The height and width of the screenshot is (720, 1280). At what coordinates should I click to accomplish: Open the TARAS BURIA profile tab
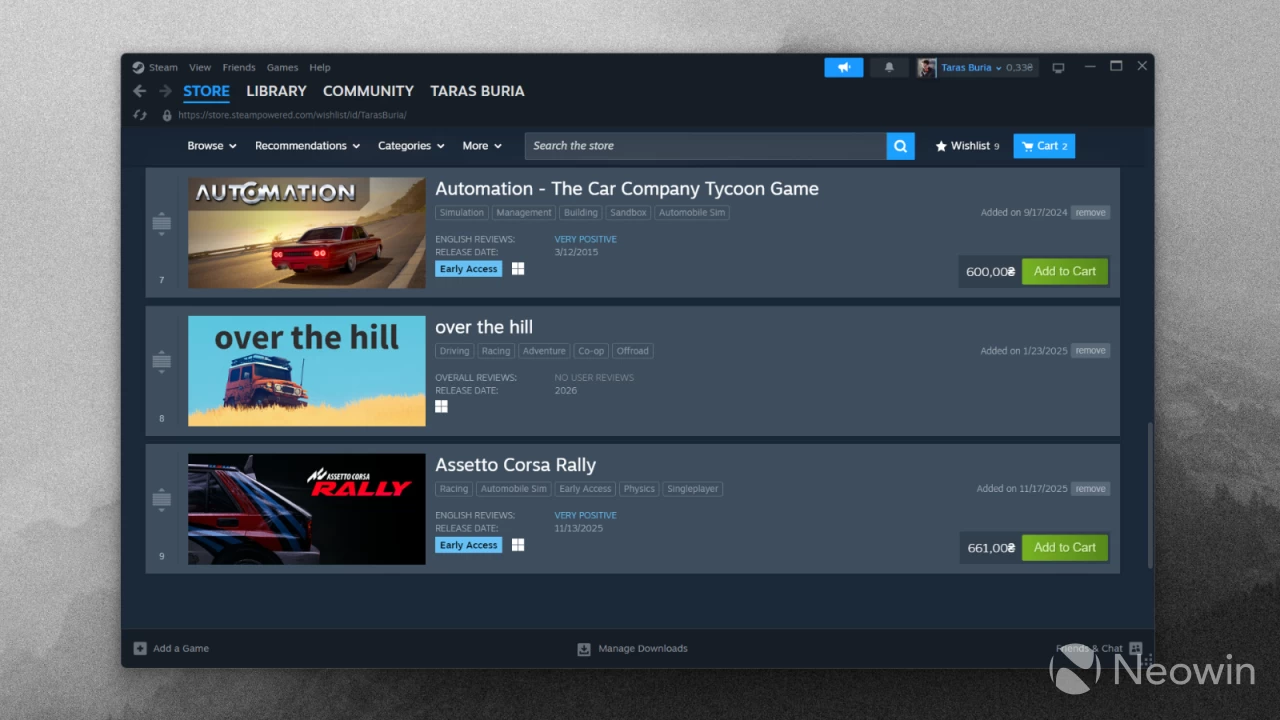[x=477, y=91]
